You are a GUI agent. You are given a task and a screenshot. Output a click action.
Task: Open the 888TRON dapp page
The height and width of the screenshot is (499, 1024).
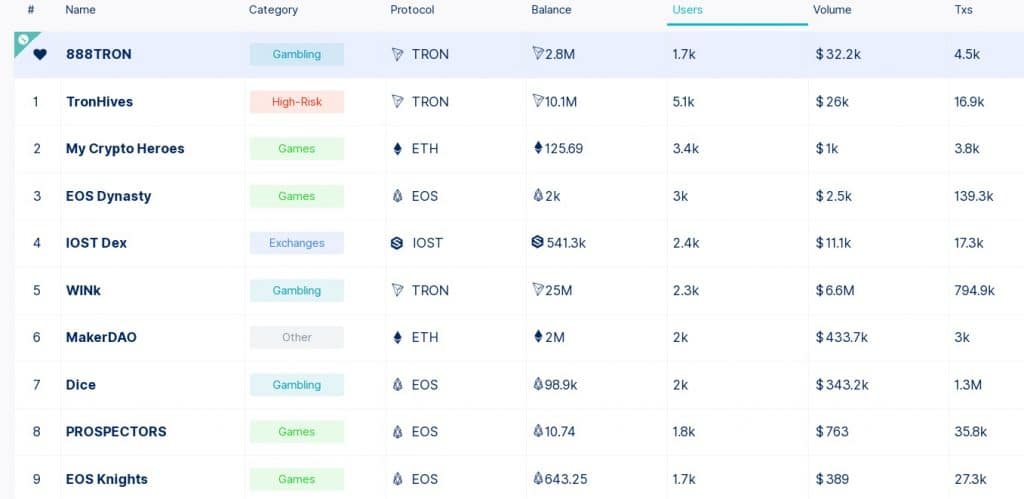pos(99,55)
